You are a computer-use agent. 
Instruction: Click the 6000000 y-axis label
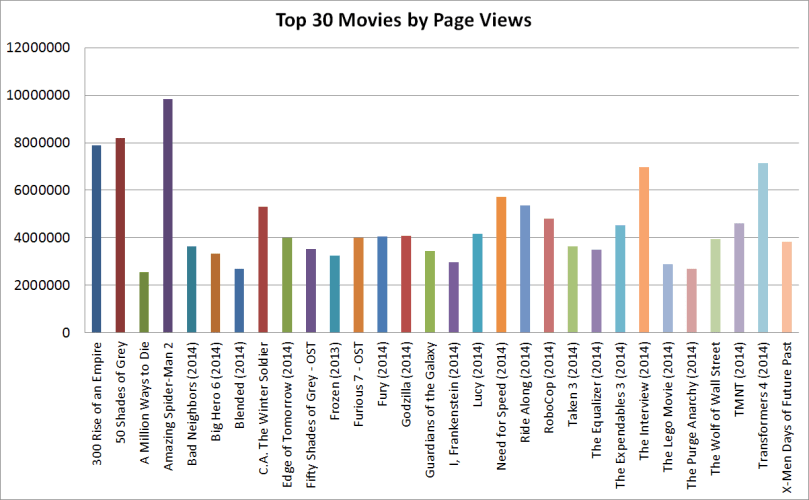(42, 190)
